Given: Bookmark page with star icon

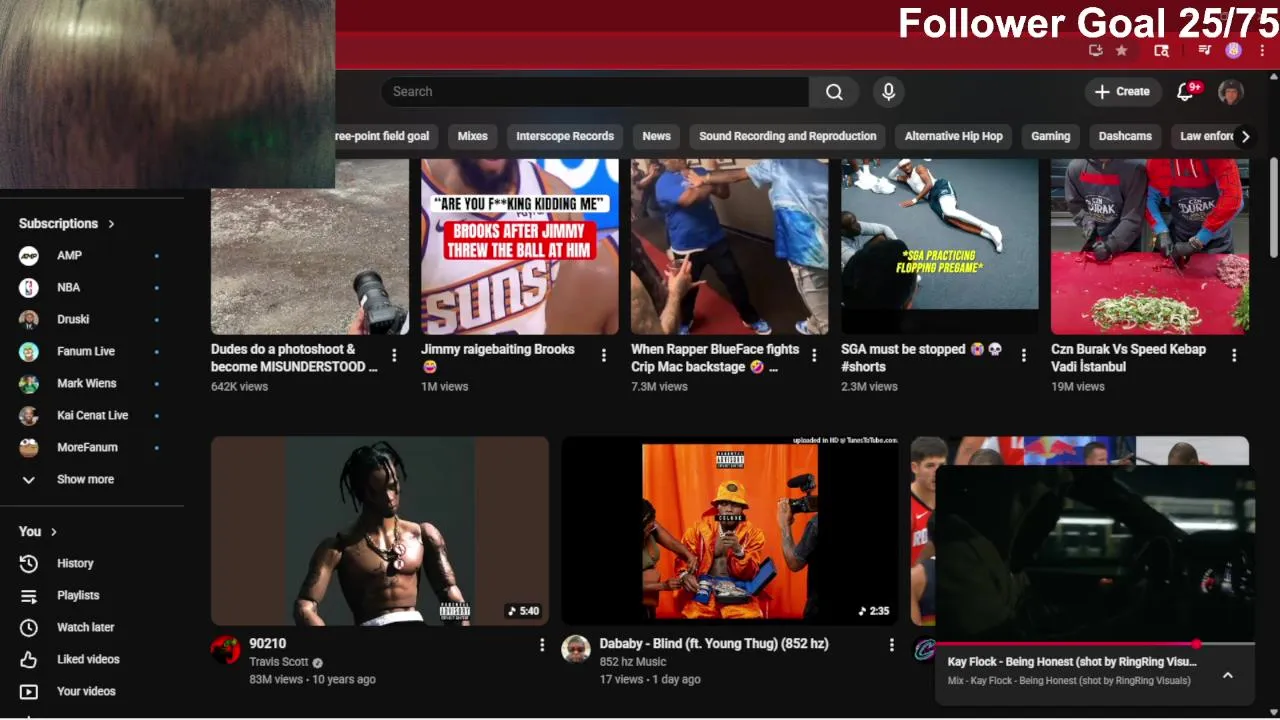Looking at the screenshot, I should tap(1122, 50).
